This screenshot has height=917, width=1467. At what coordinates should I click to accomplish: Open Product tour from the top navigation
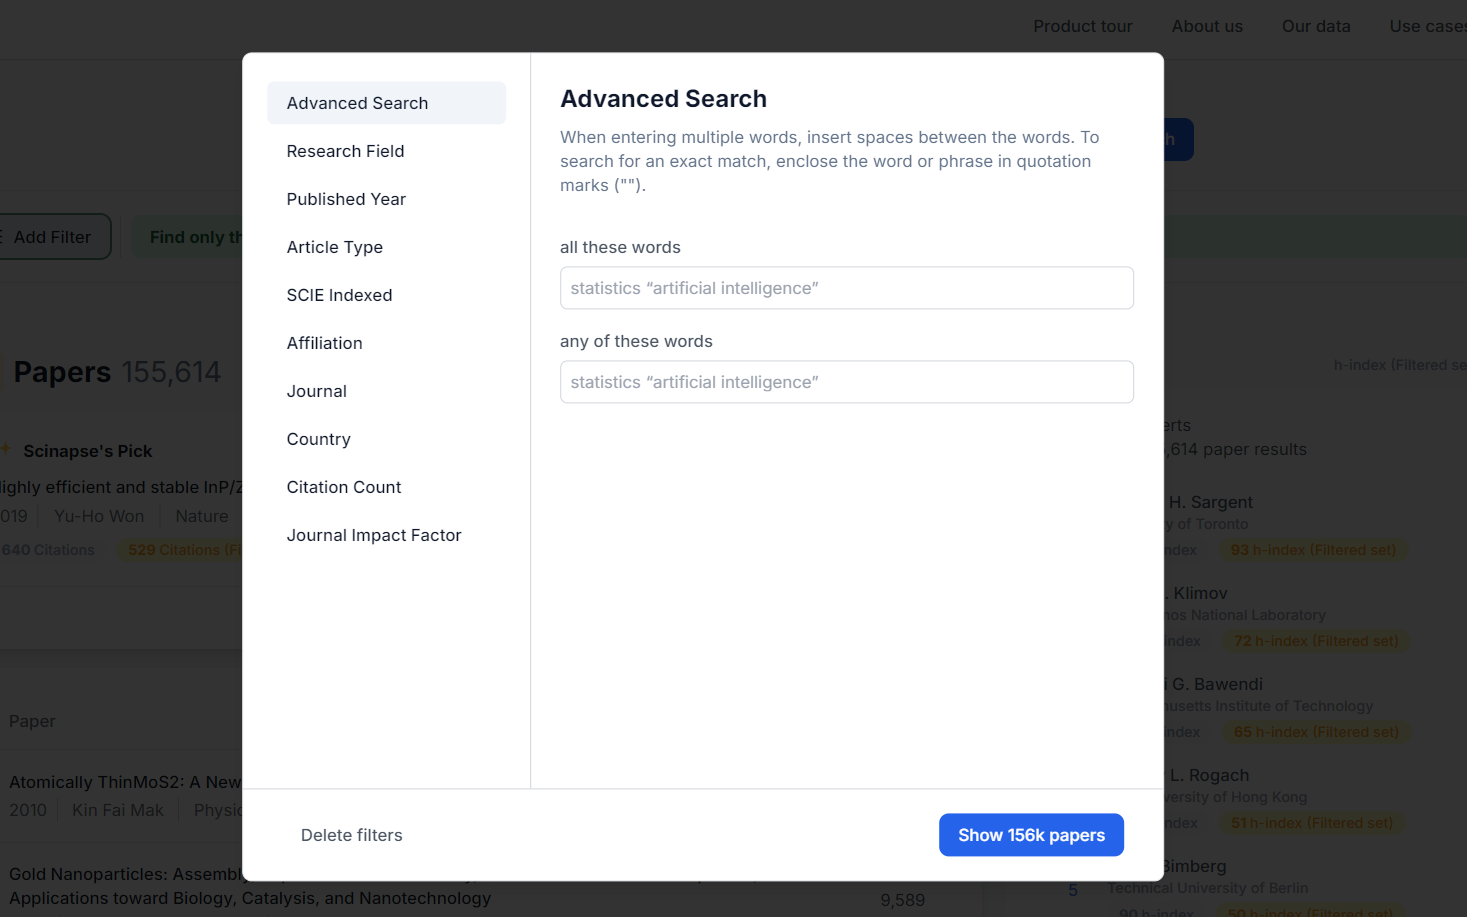[x=1083, y=26]
